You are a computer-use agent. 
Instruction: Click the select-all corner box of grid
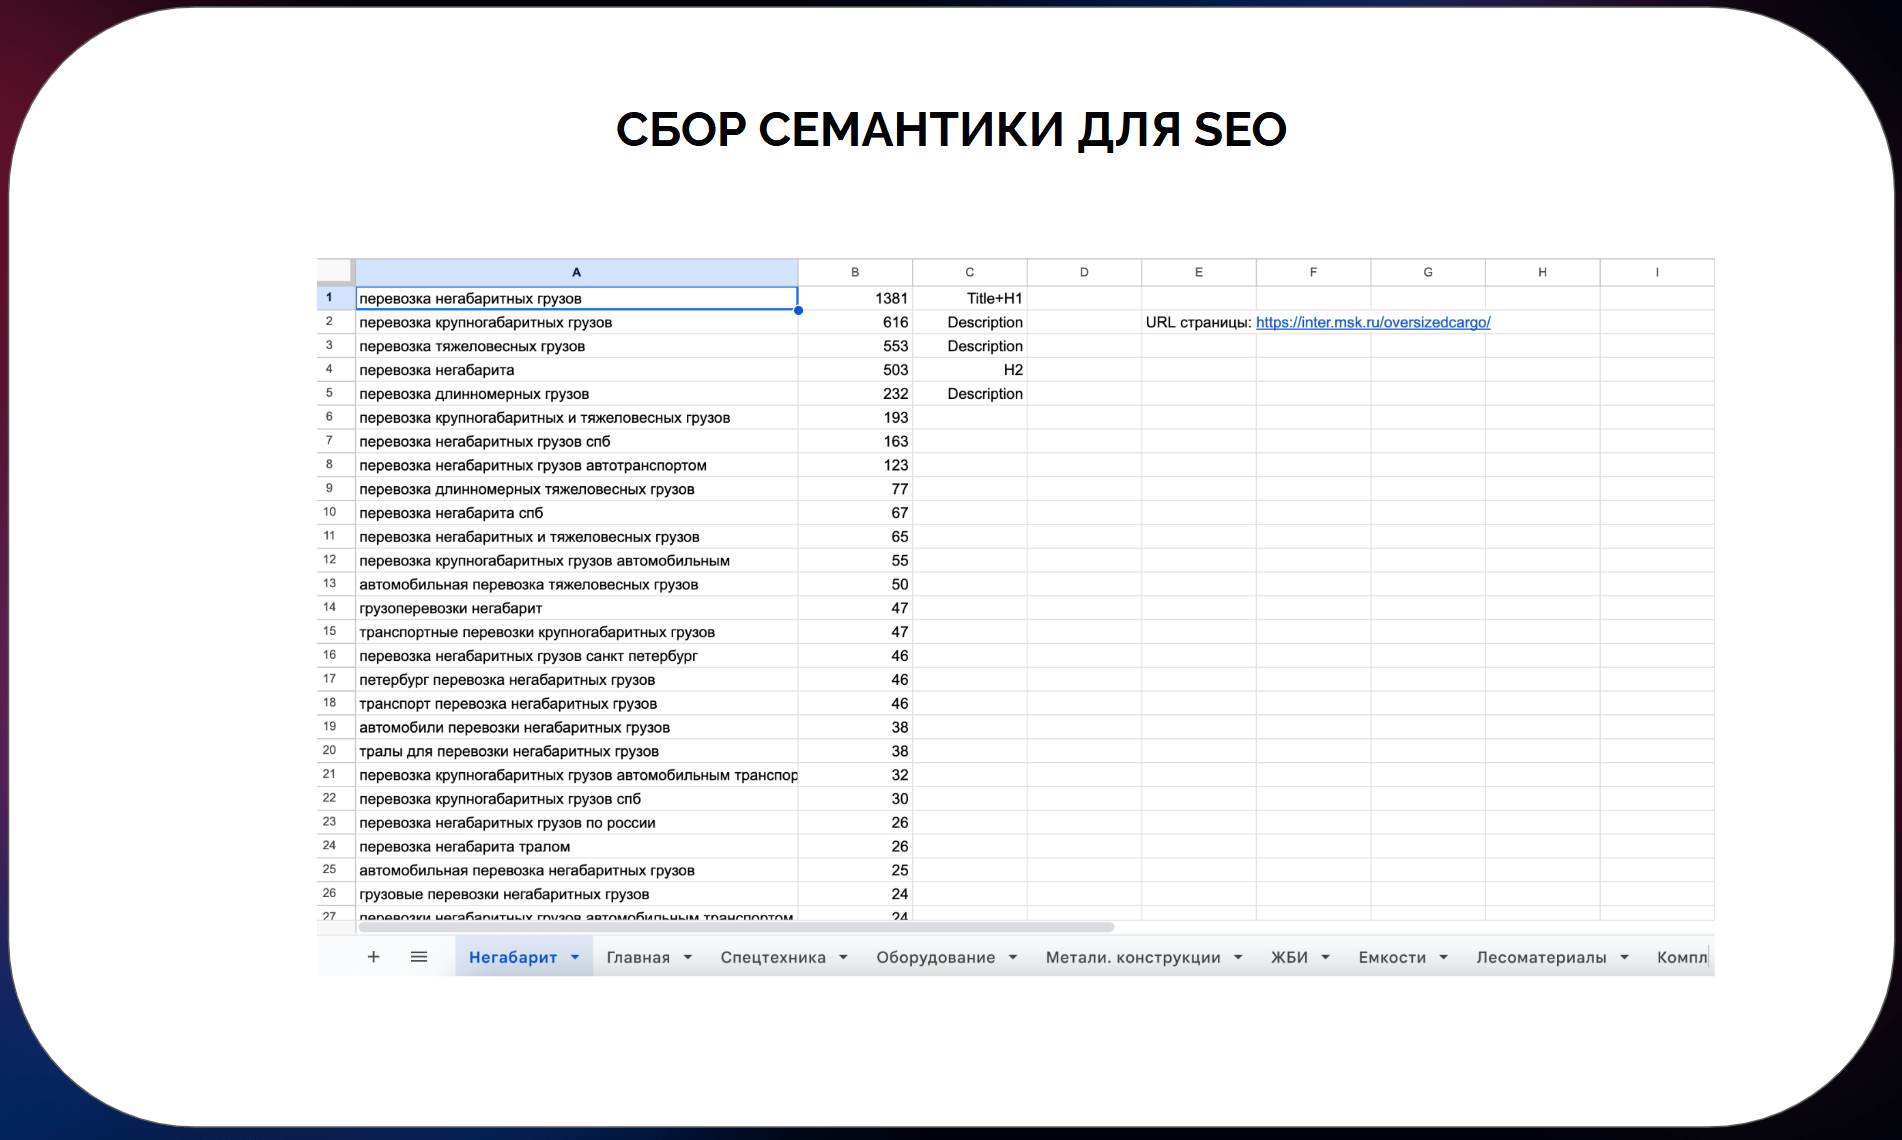pyautogui.click(x=336, y=272)
